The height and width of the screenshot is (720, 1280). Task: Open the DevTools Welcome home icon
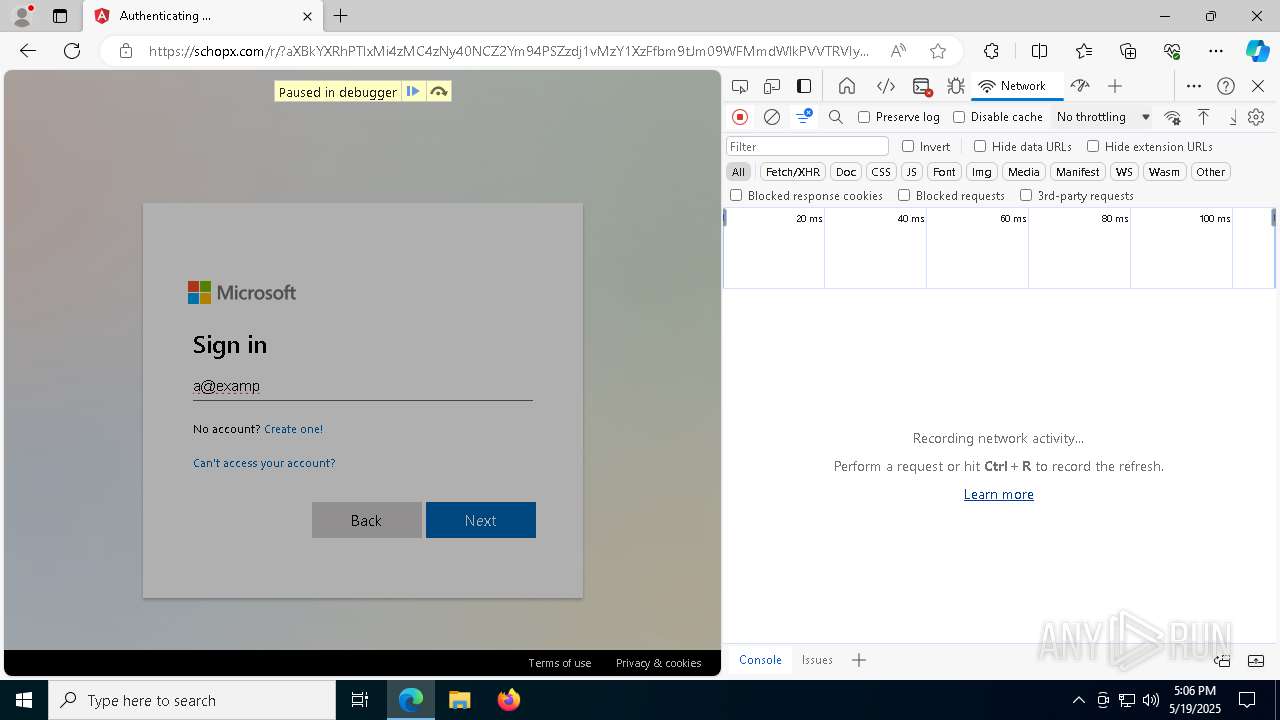pyautogui.click(x=847, y=86)
